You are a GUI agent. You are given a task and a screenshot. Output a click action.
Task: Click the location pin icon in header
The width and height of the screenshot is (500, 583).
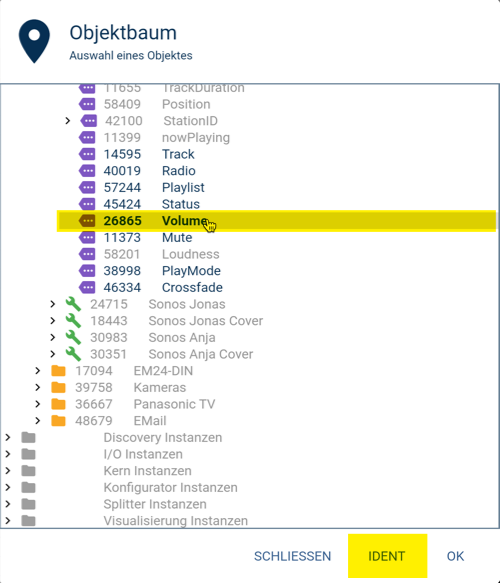pos(34,41)
